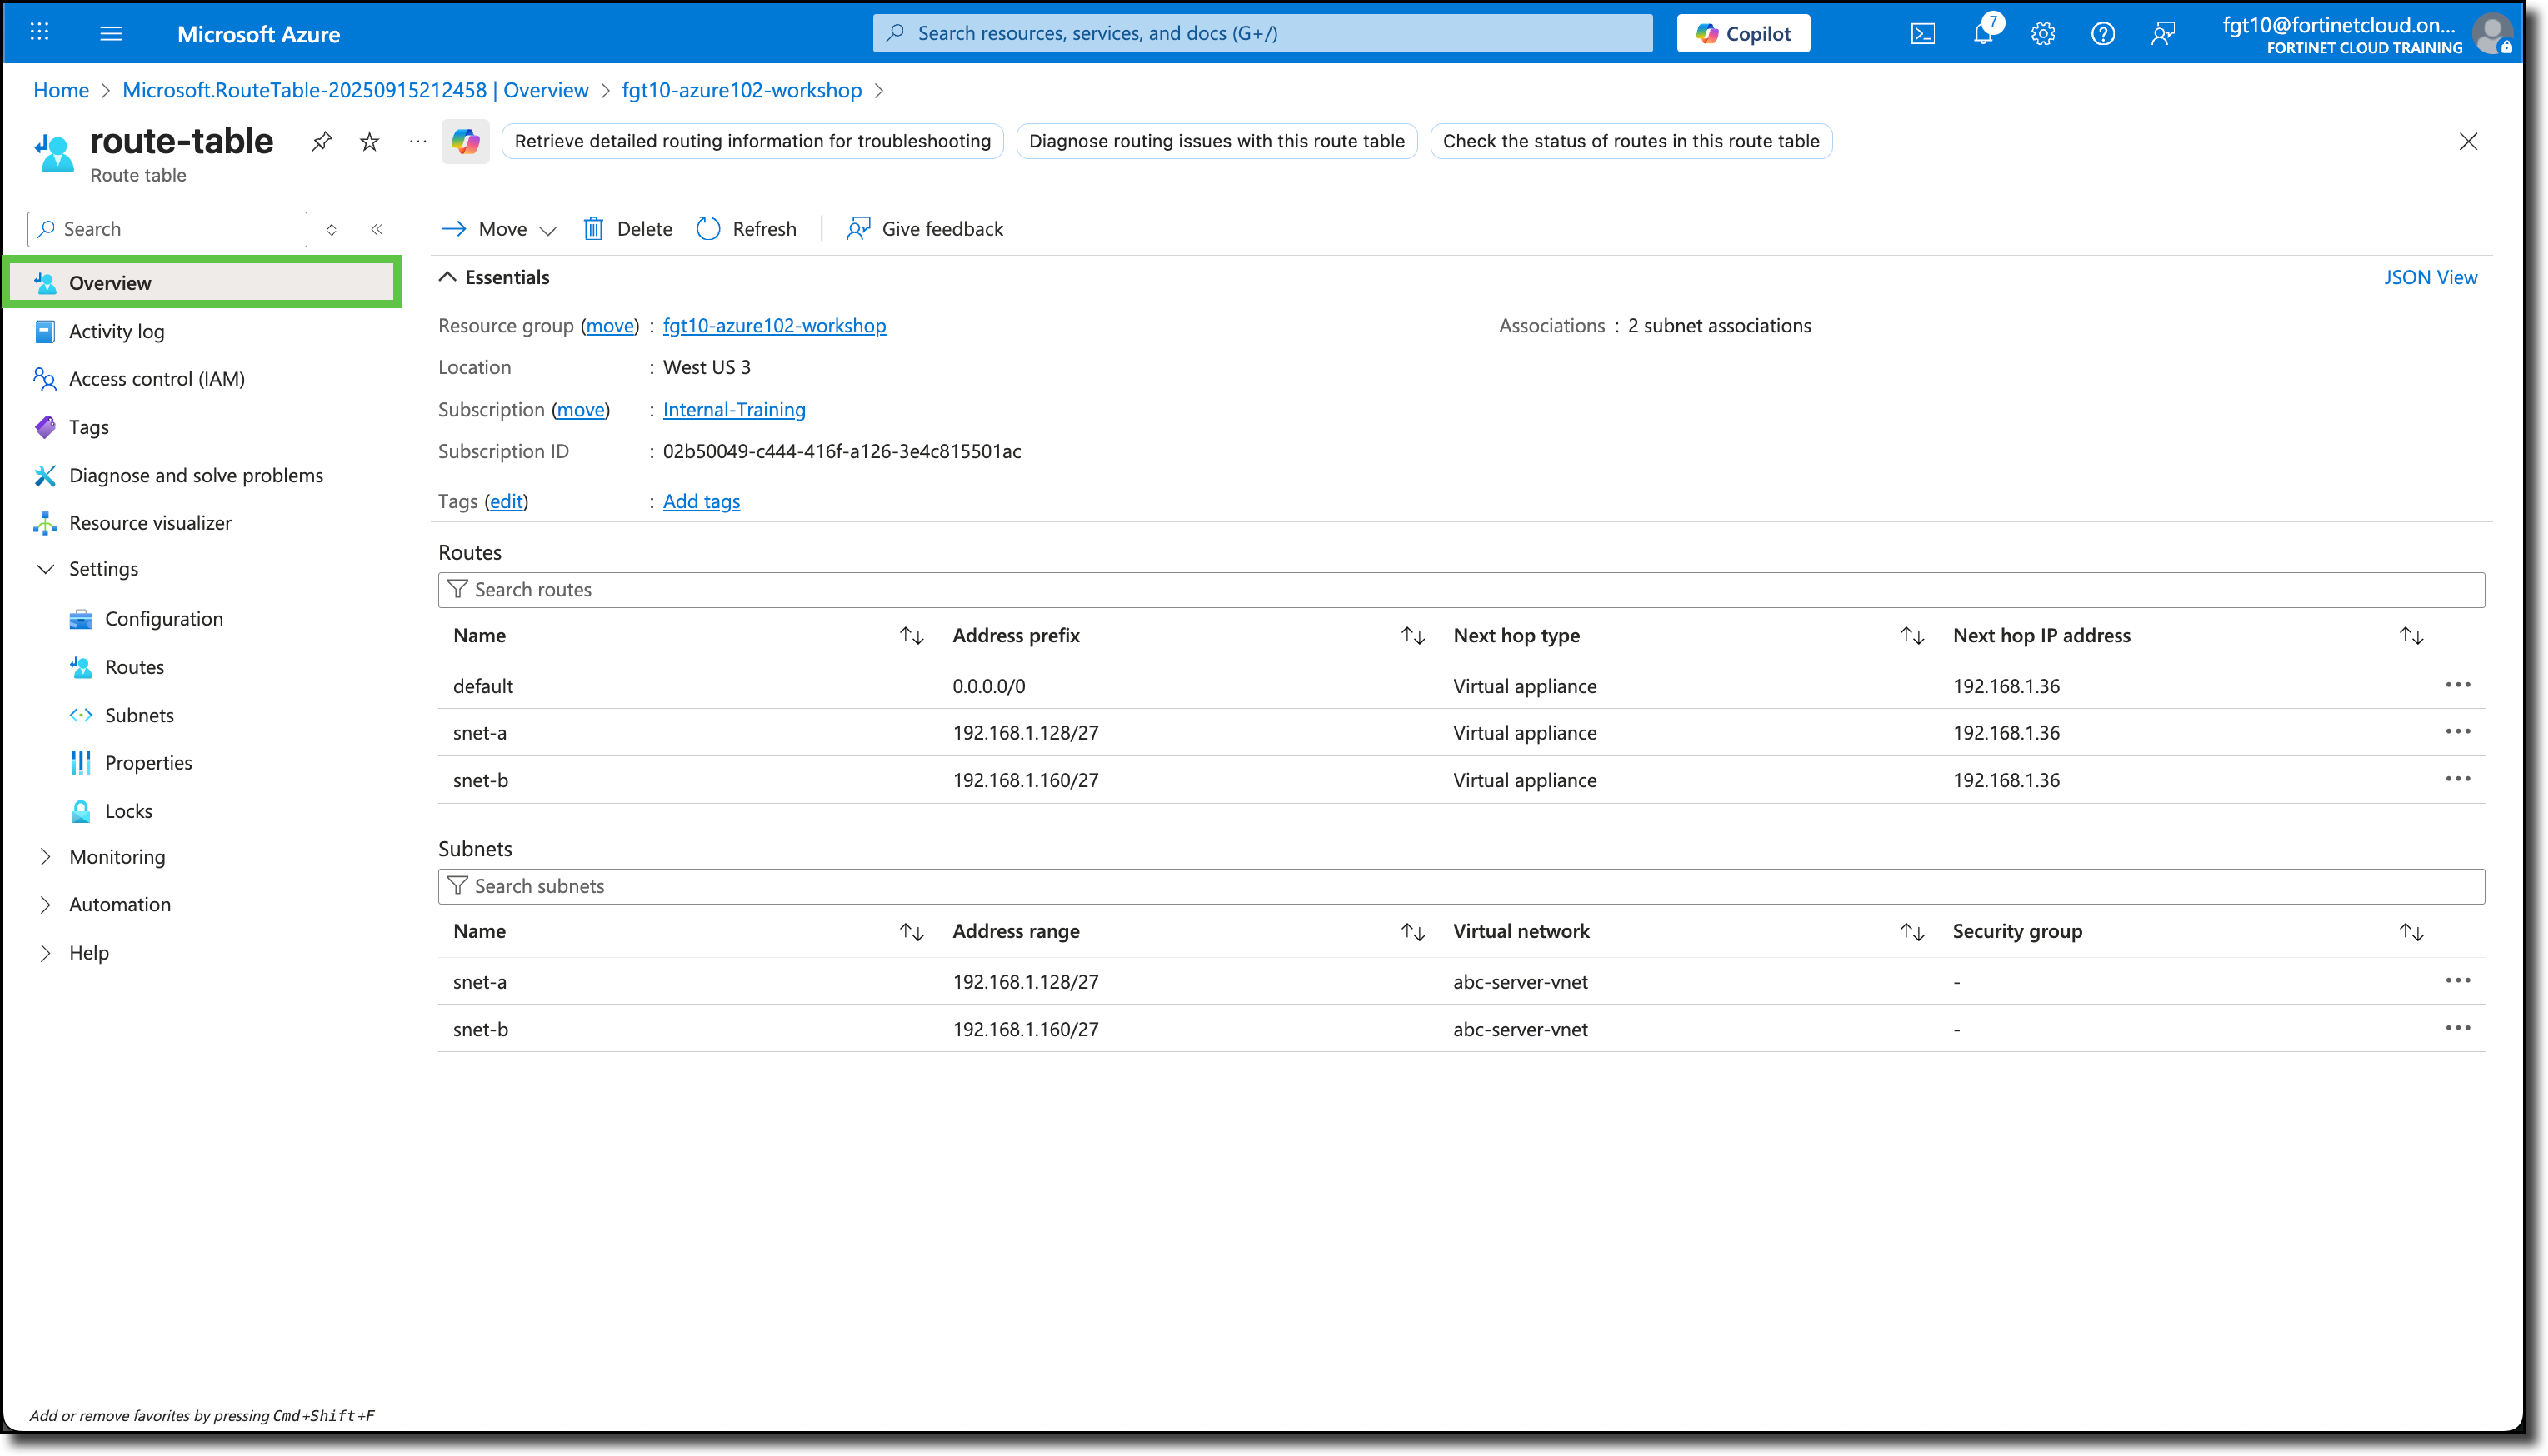
Task: Refresh the route table view
Action: click(746, 228)
